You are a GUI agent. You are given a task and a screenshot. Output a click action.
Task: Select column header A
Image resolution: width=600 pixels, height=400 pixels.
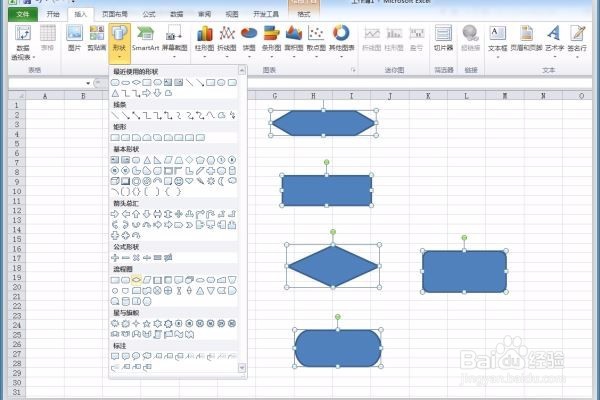coord(45,96)
